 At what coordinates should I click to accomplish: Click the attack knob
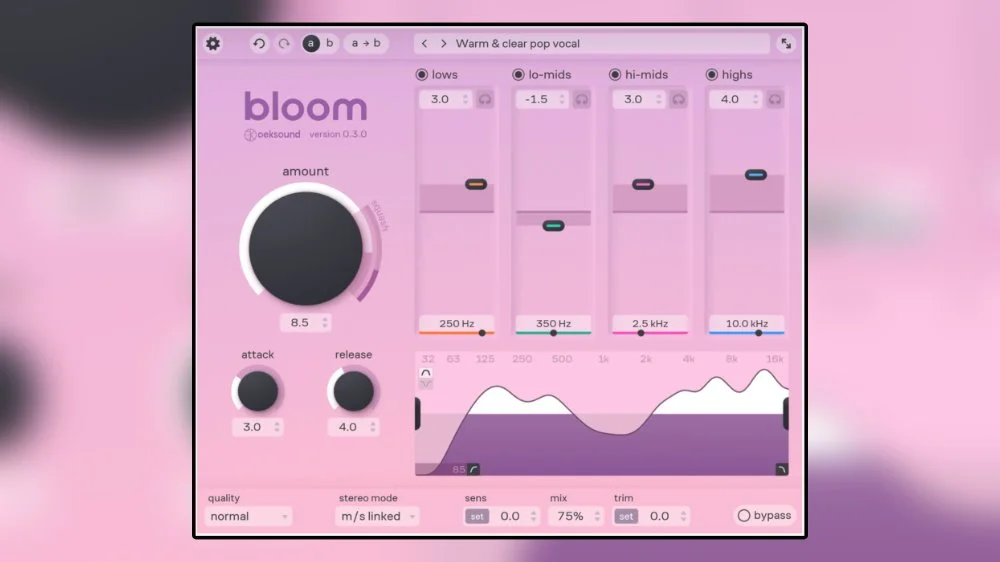[258, 391]
